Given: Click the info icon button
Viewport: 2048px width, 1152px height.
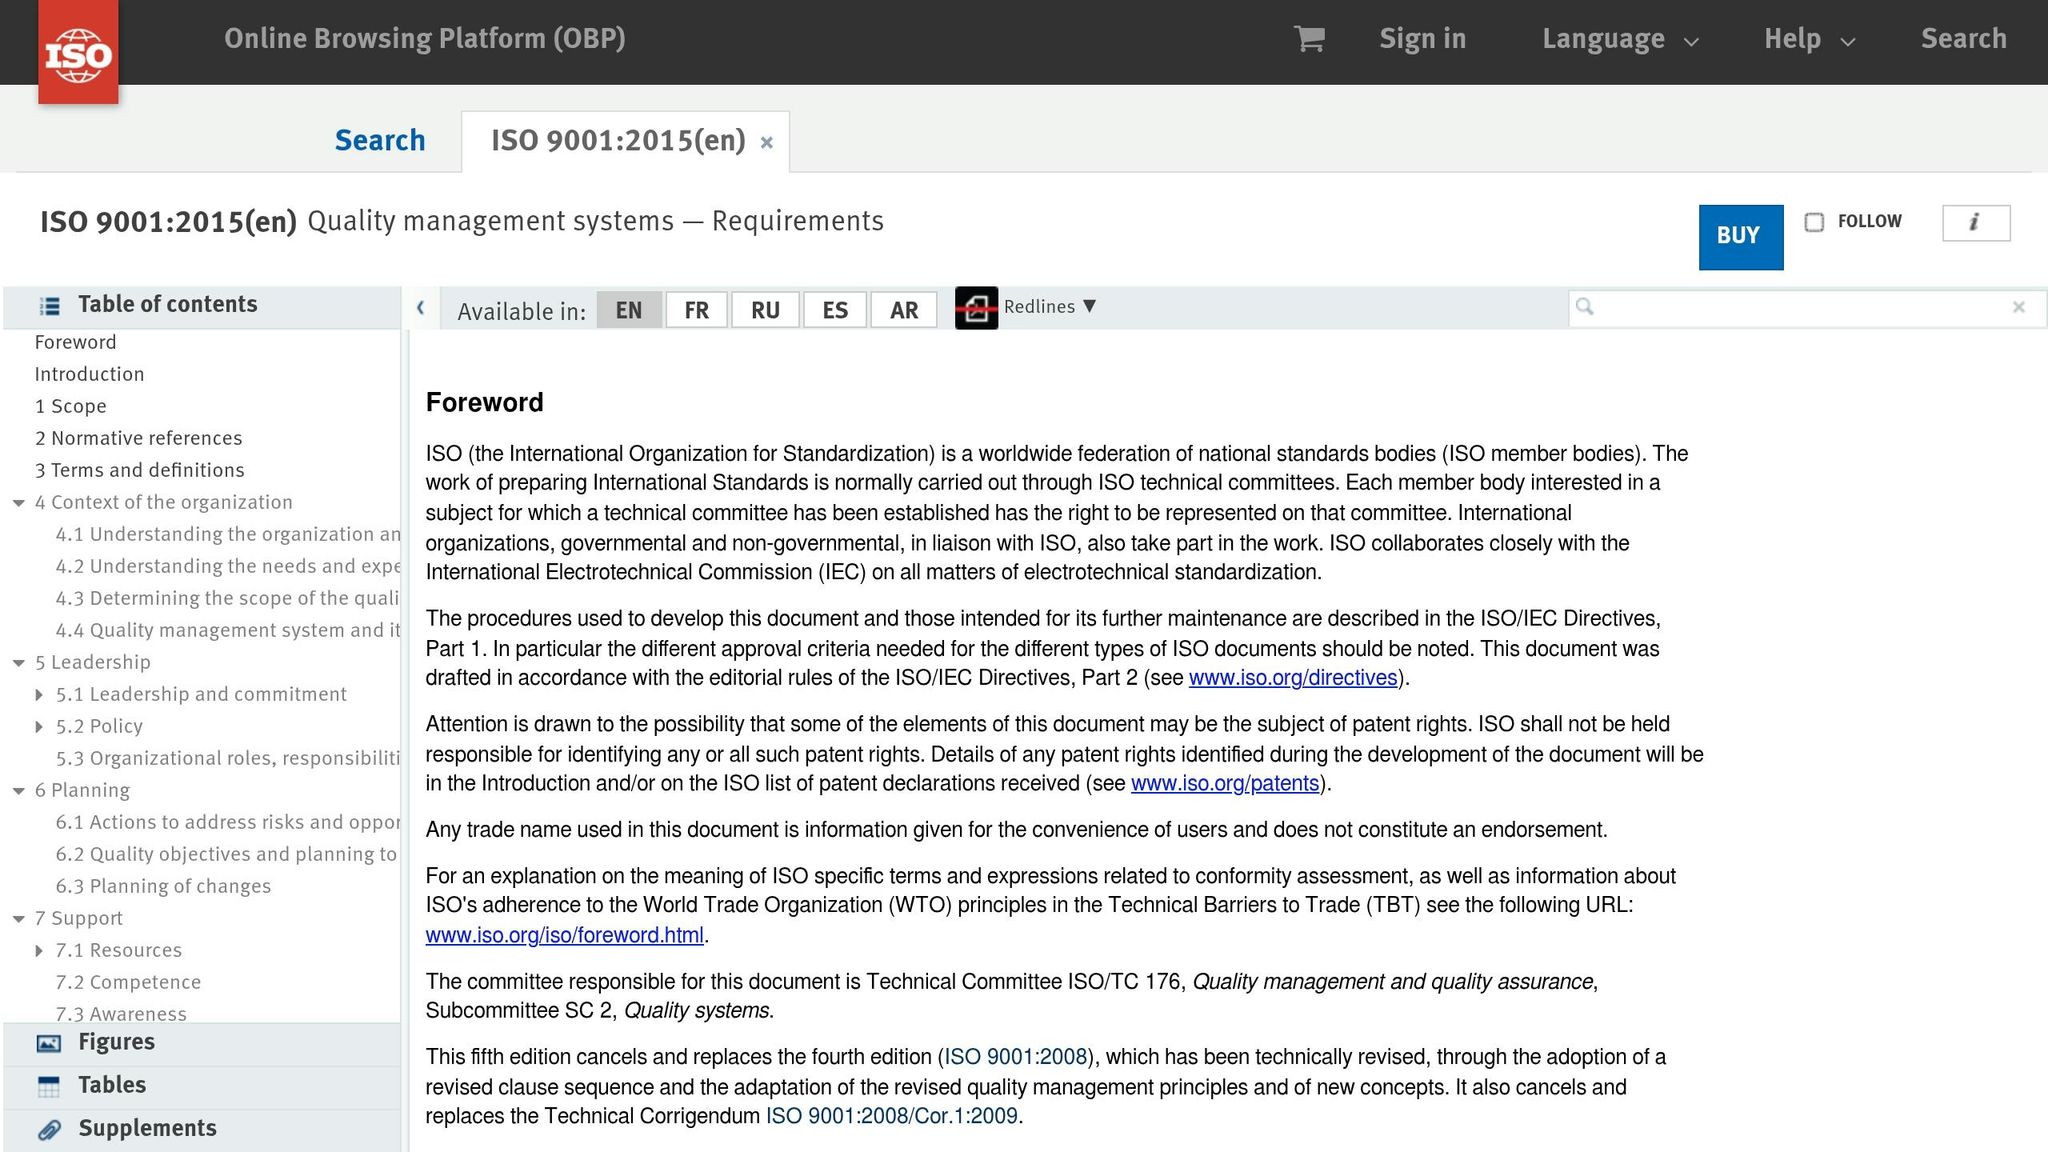Looking at the screenshot, I should tap(1975, 223).
